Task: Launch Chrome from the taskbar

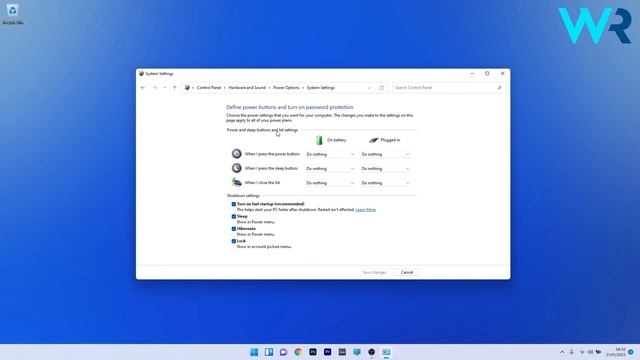Action: [298, 352]
